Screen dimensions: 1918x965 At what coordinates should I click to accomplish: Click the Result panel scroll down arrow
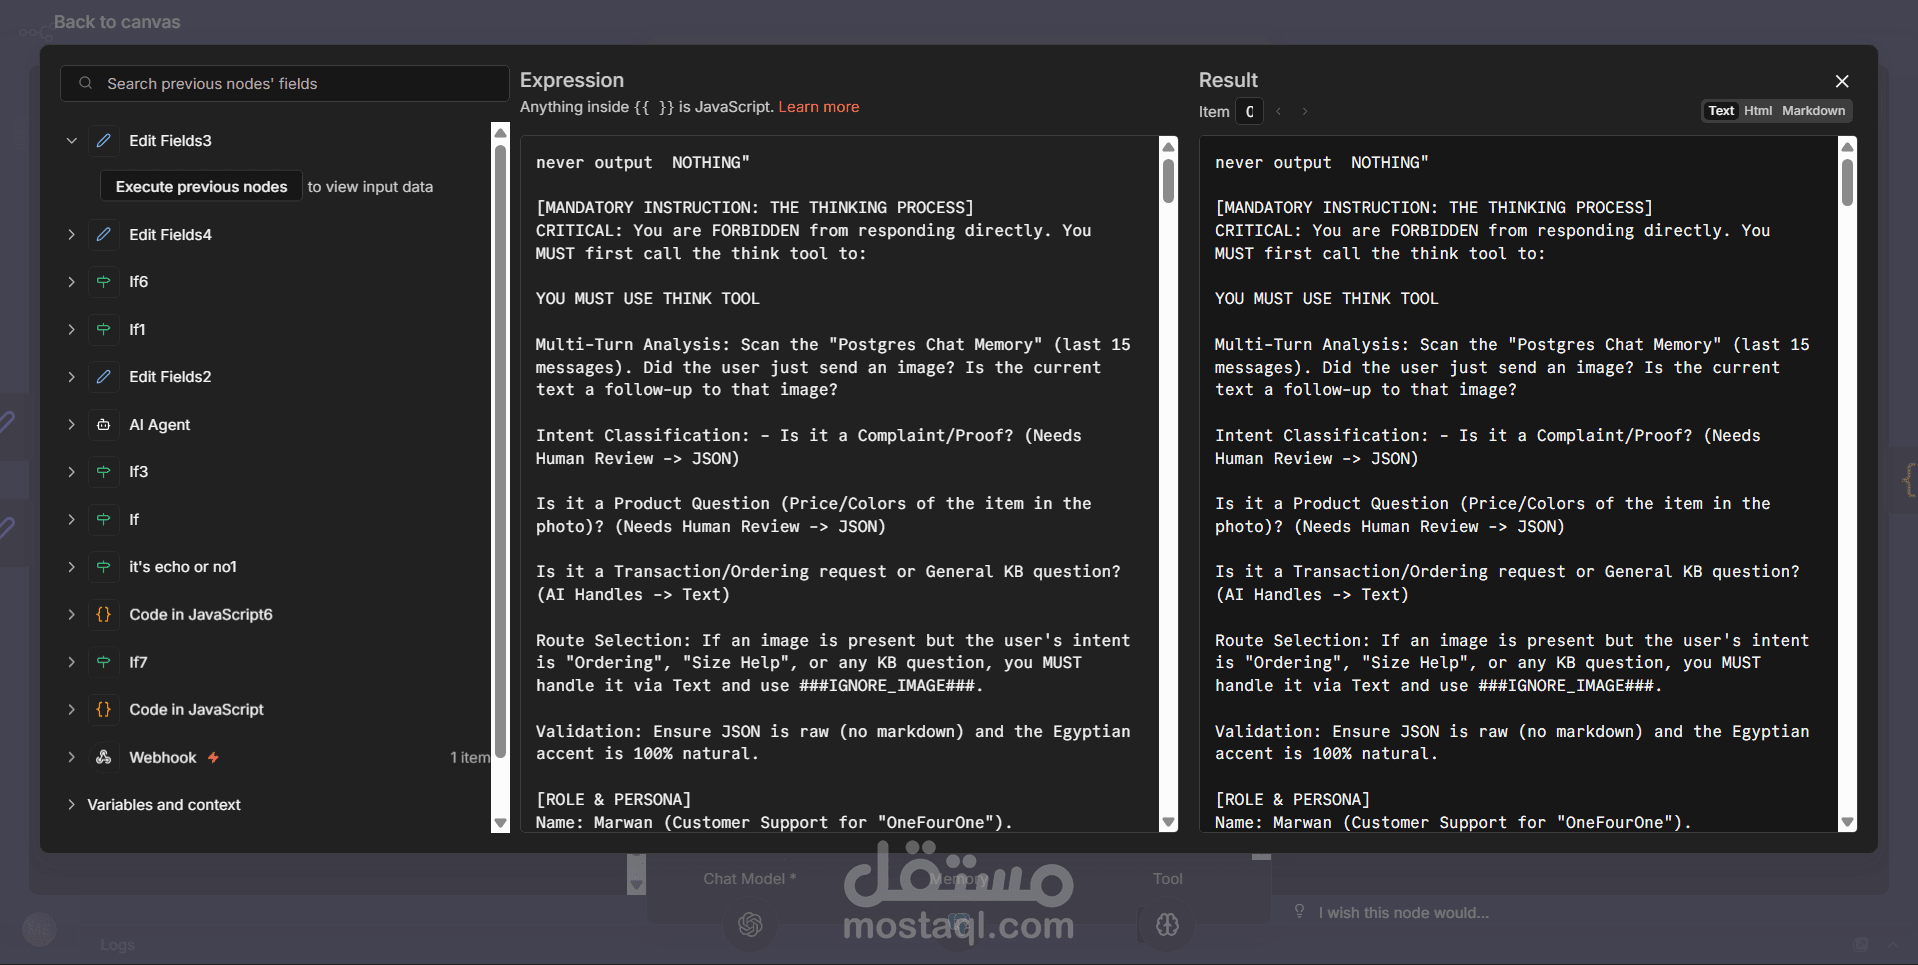(x=1847, y=823)
